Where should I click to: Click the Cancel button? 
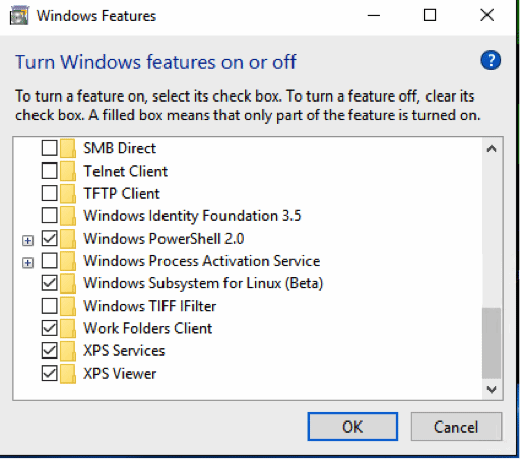pyautogui.click(x=456, y=427)
